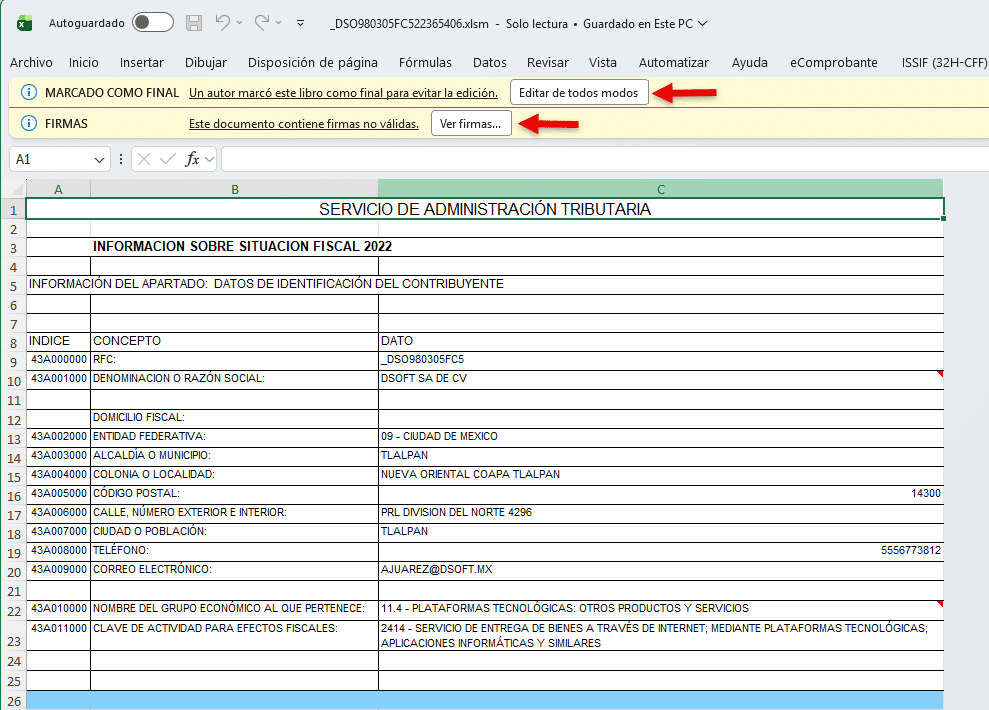Click the Excel app icon in title bar
This screenshot has height=710, width=989.
[25, 22]
